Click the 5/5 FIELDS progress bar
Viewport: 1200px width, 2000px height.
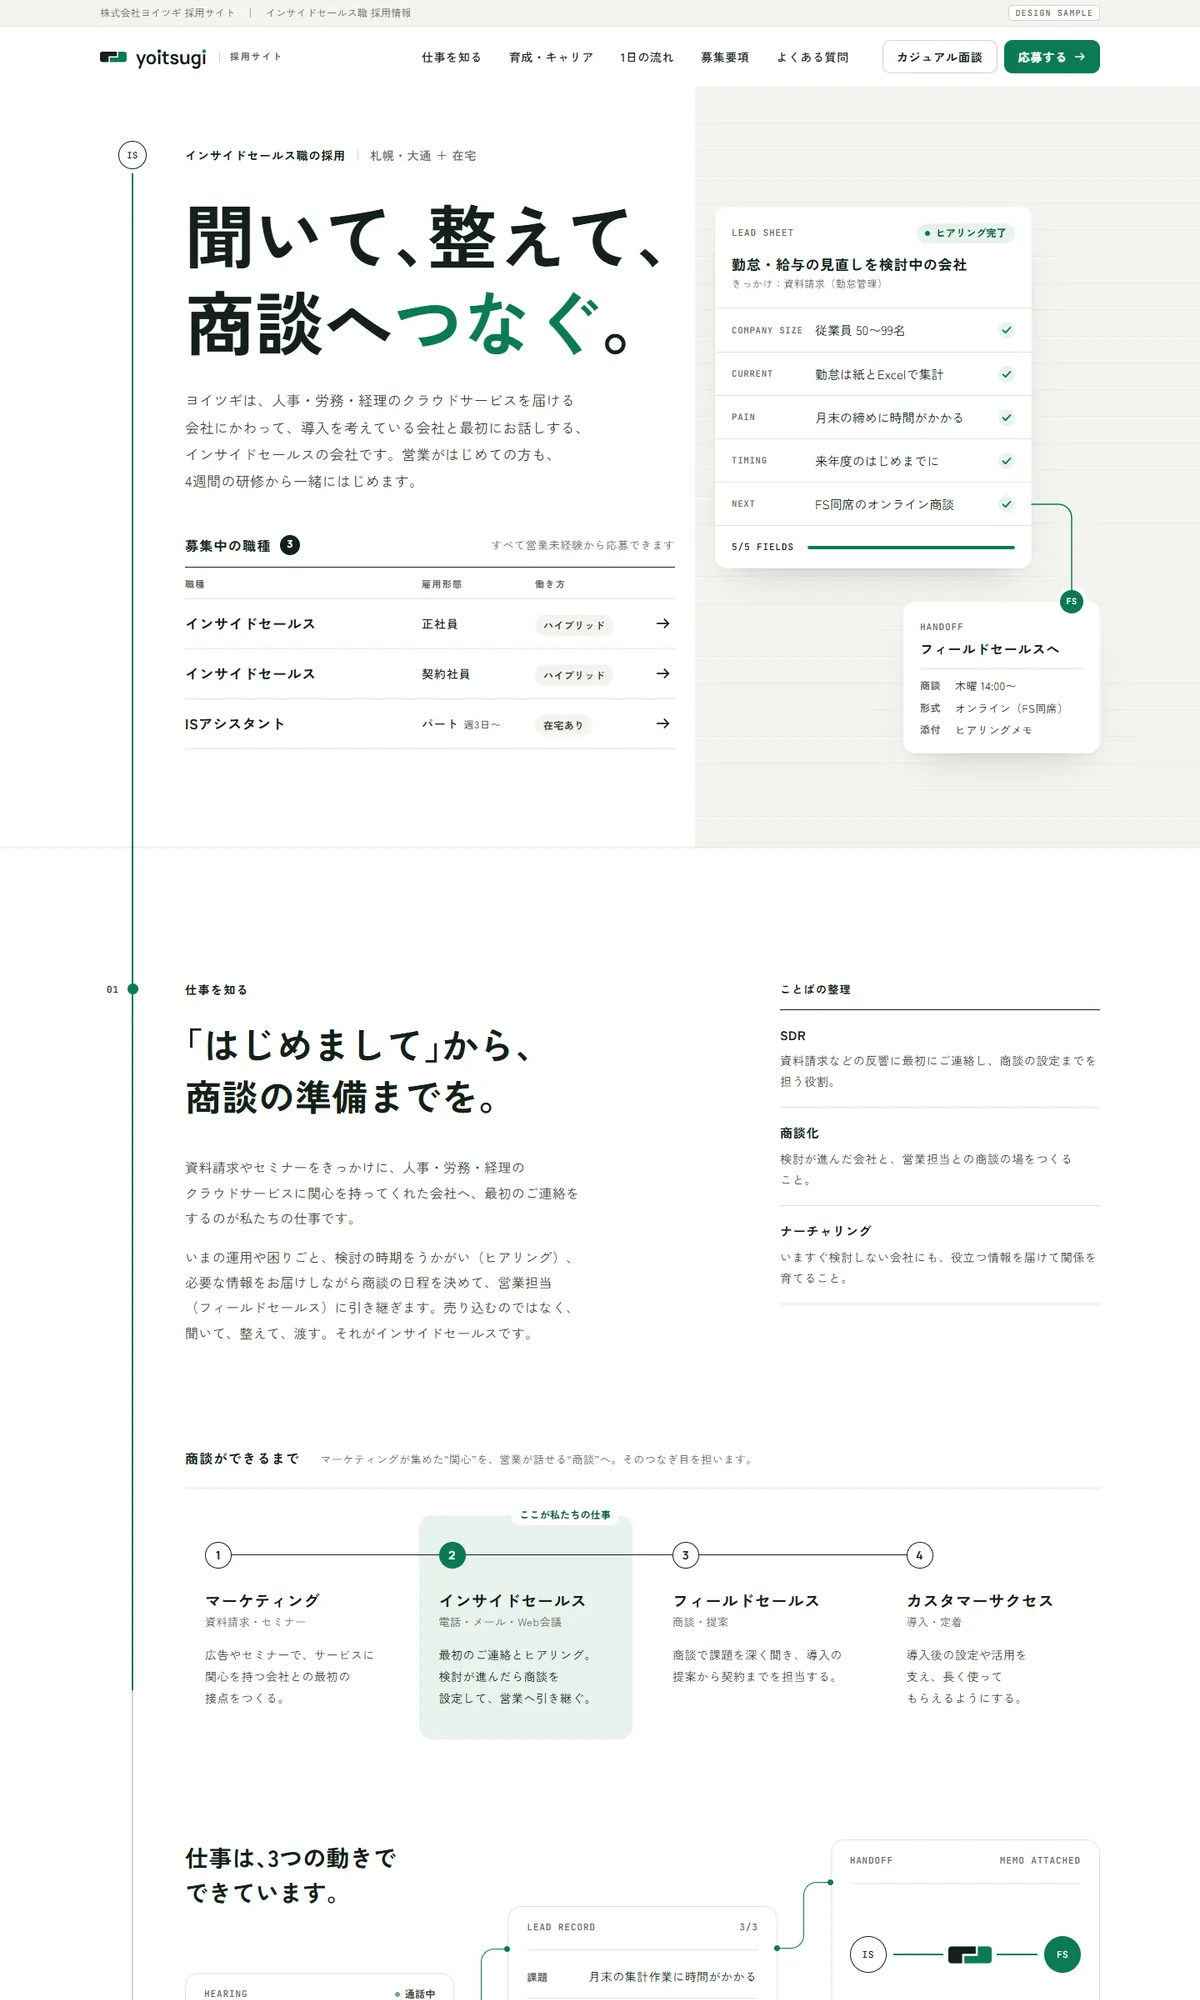click(911, 547)
